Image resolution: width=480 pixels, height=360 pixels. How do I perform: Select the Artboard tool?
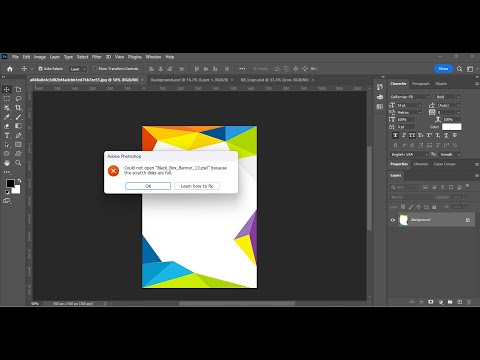pyautogui.click(x=18, y=89)
